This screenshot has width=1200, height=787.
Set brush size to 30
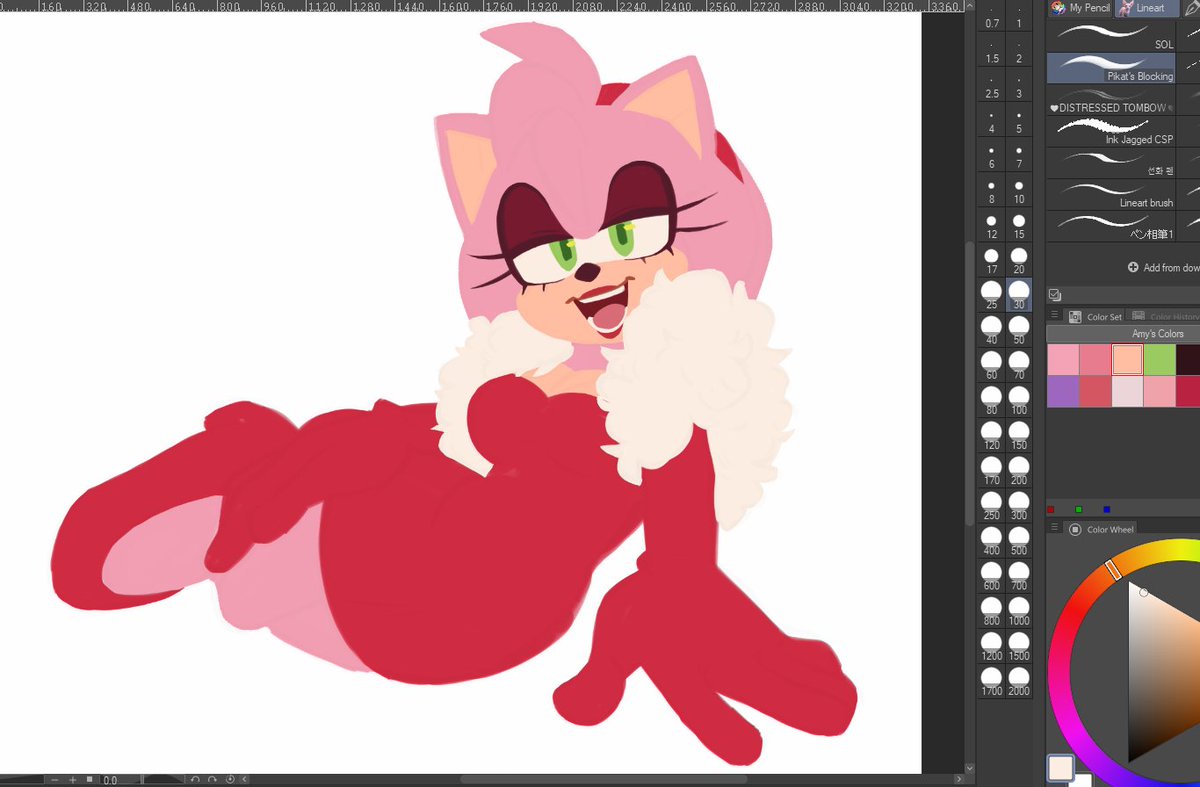[x=1019, y=296]
